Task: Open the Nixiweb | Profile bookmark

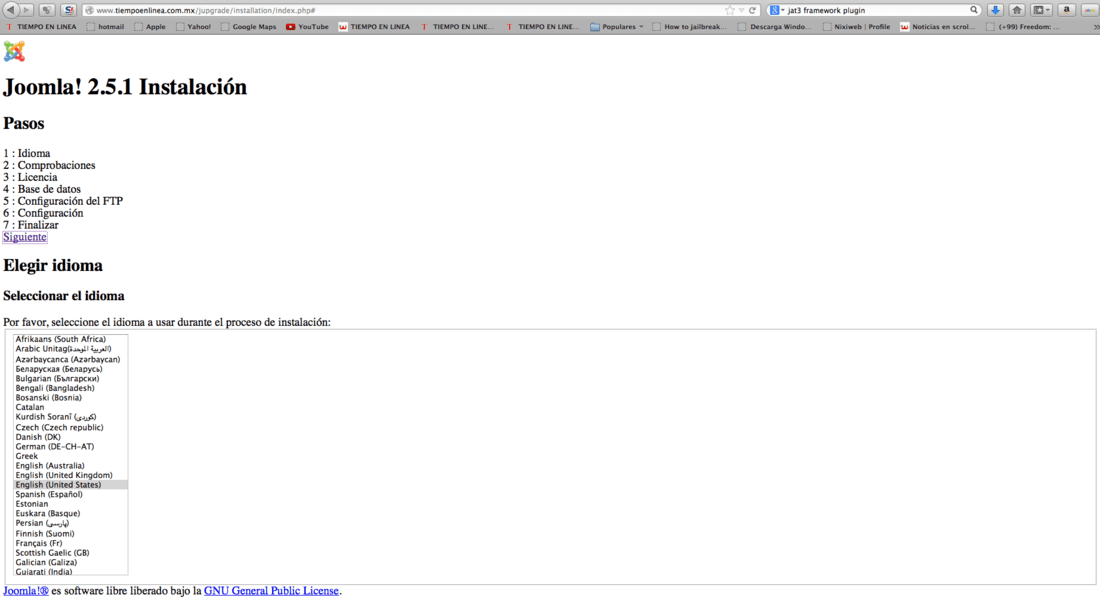Action: click(x=856, y=27)
